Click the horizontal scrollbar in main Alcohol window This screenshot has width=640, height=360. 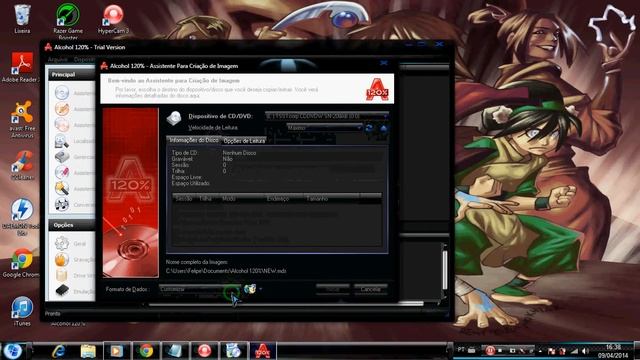pos(286,304)
